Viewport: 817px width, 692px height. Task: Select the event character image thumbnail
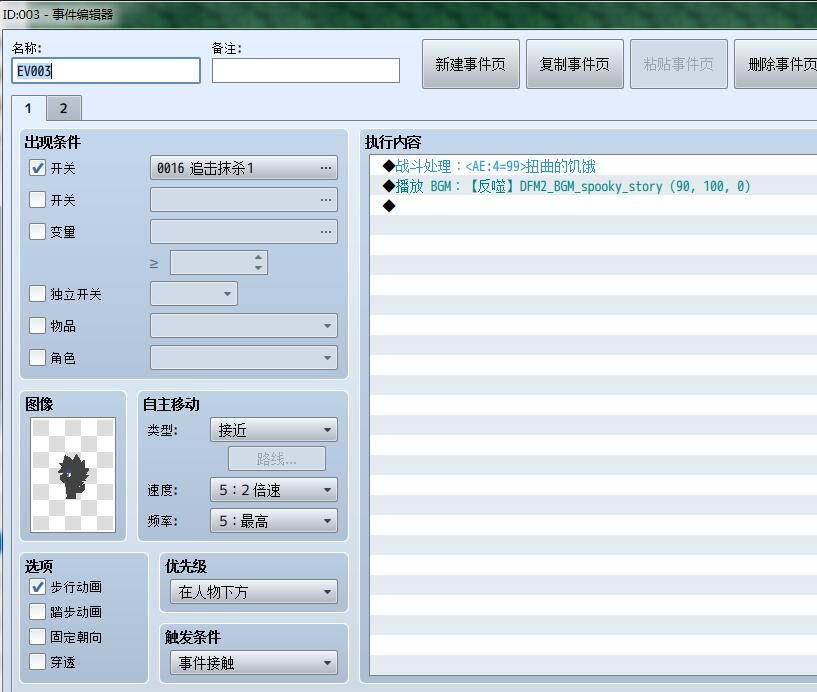point(73,475)
